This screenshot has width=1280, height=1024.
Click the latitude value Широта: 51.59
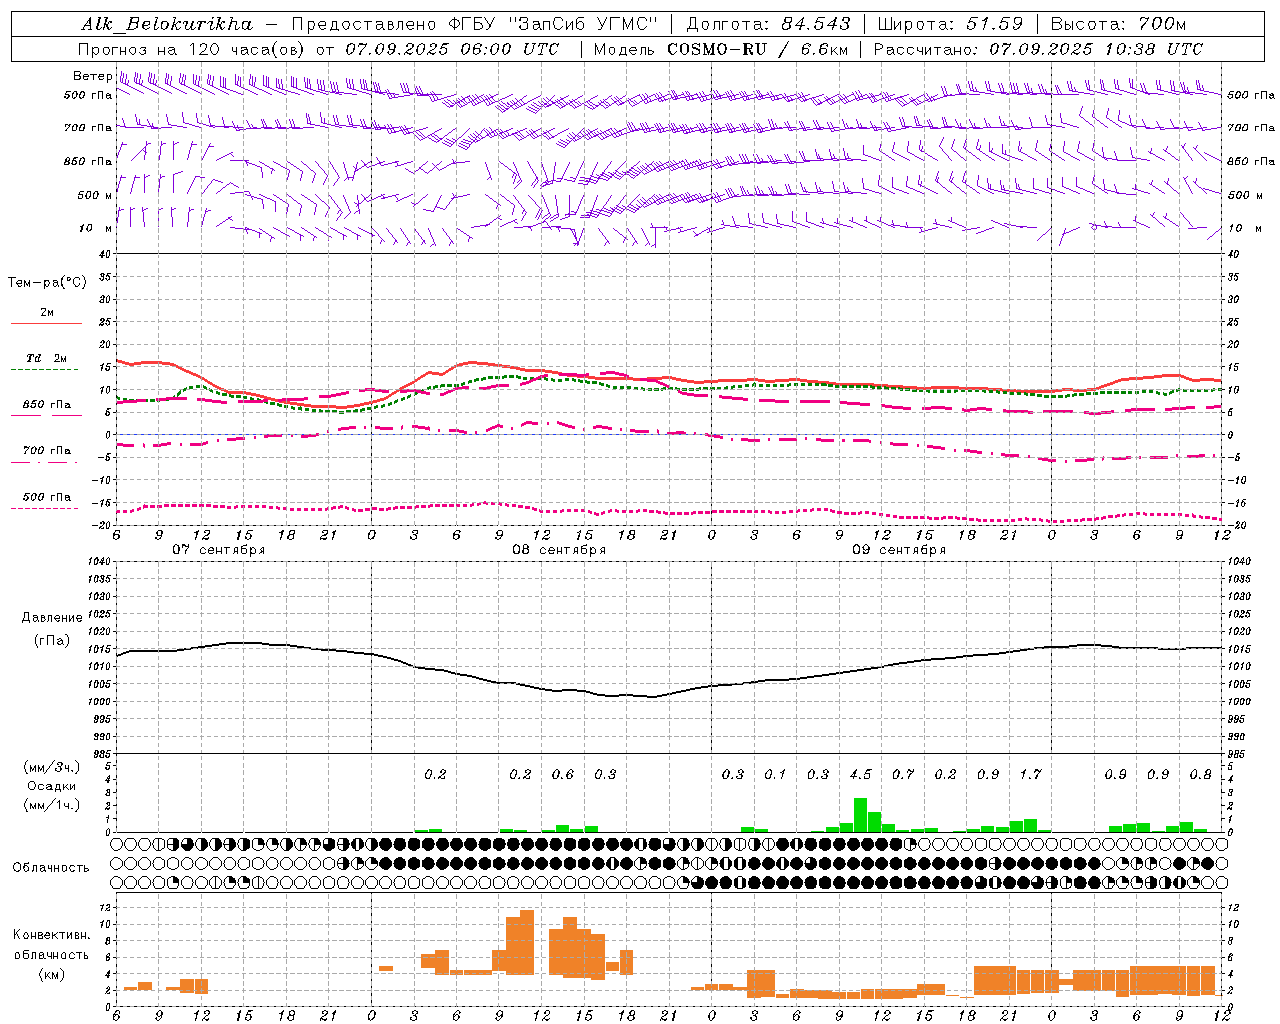click(x=950, y=24)
